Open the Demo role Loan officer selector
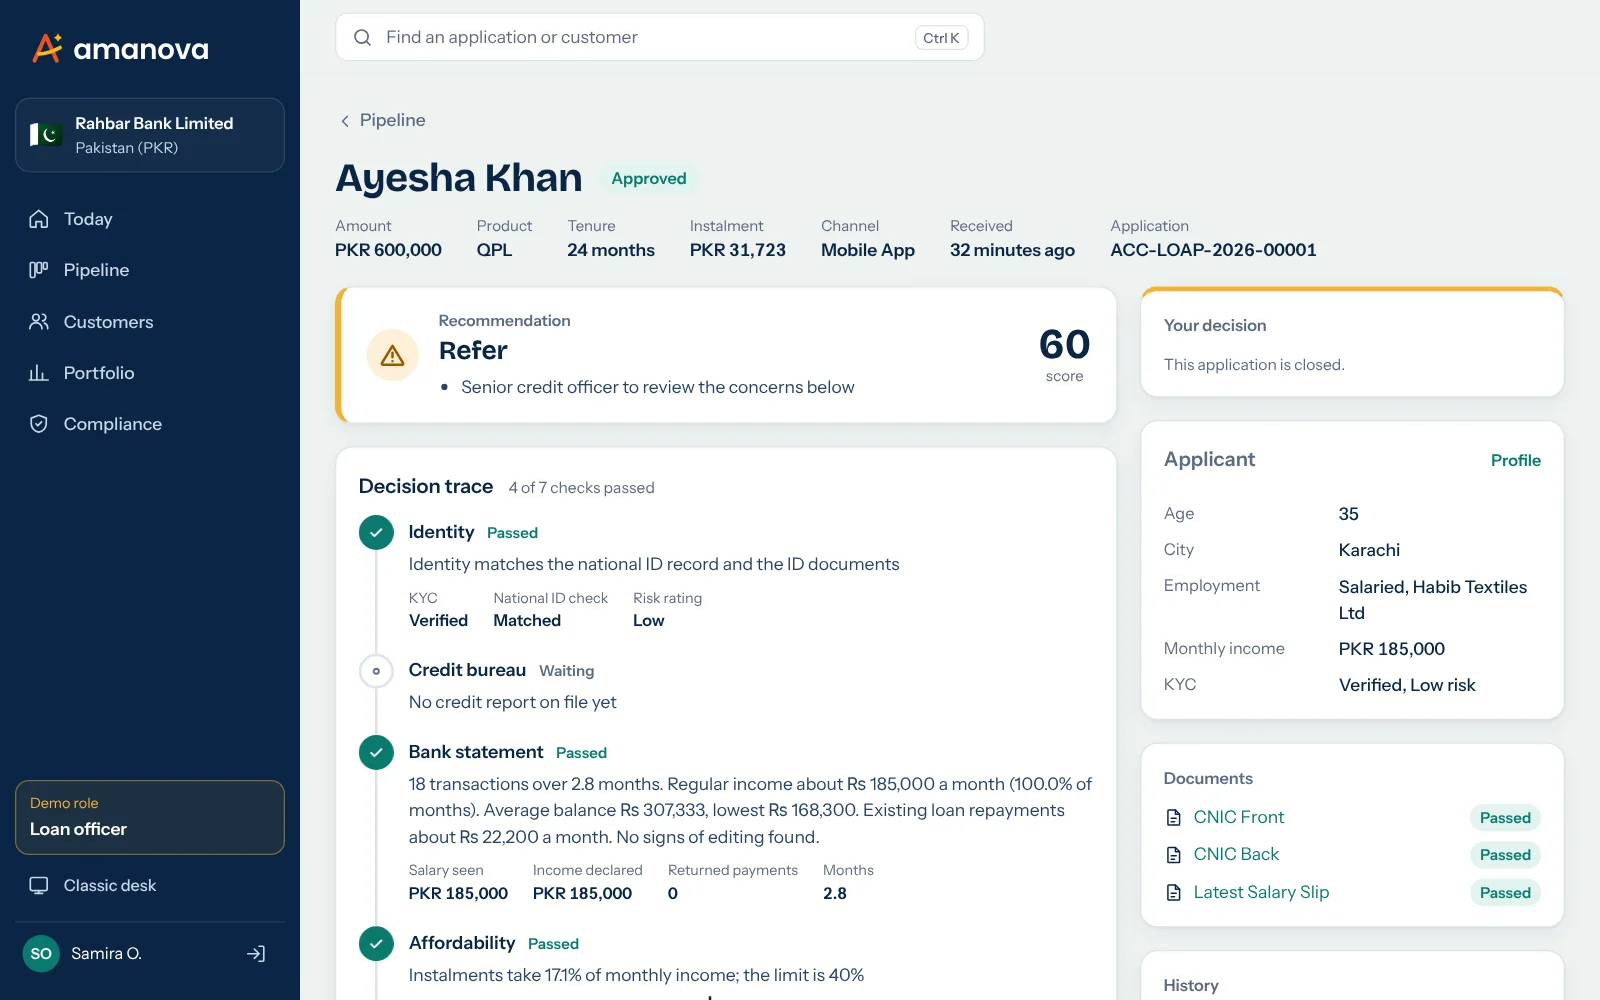The width and height of the screenshot is (1600, 1000). click(150, 818)
